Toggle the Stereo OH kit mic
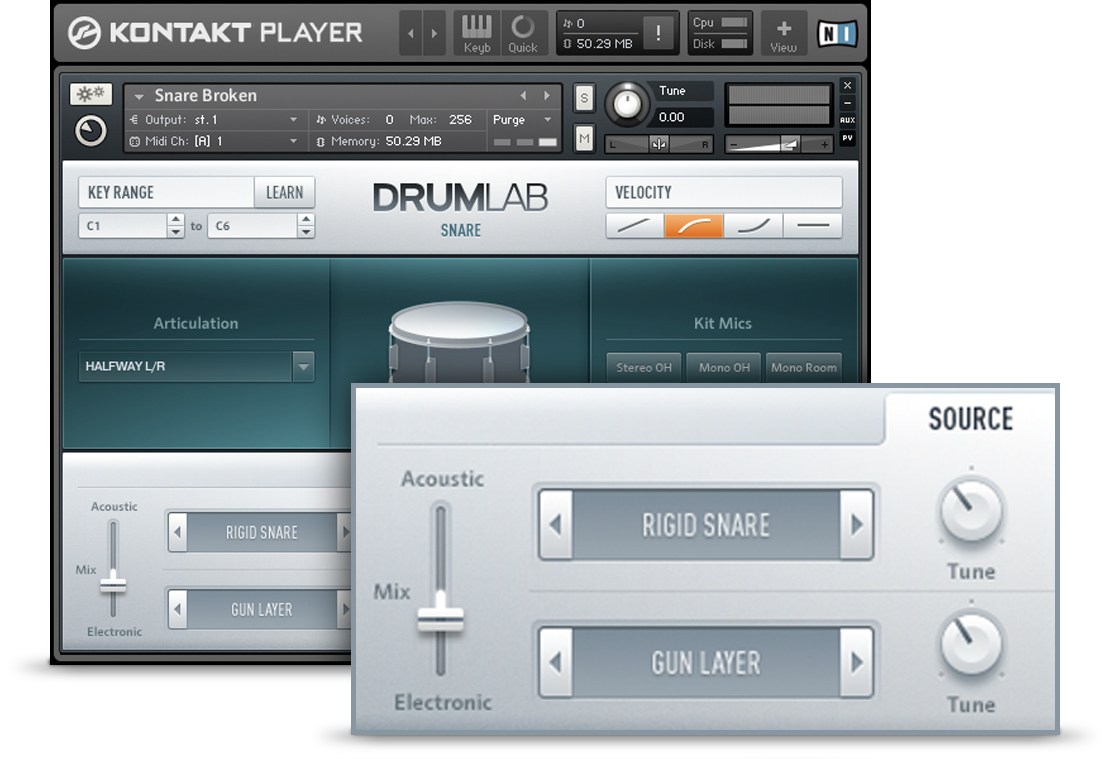The image size is (1110, 759). 643,367
